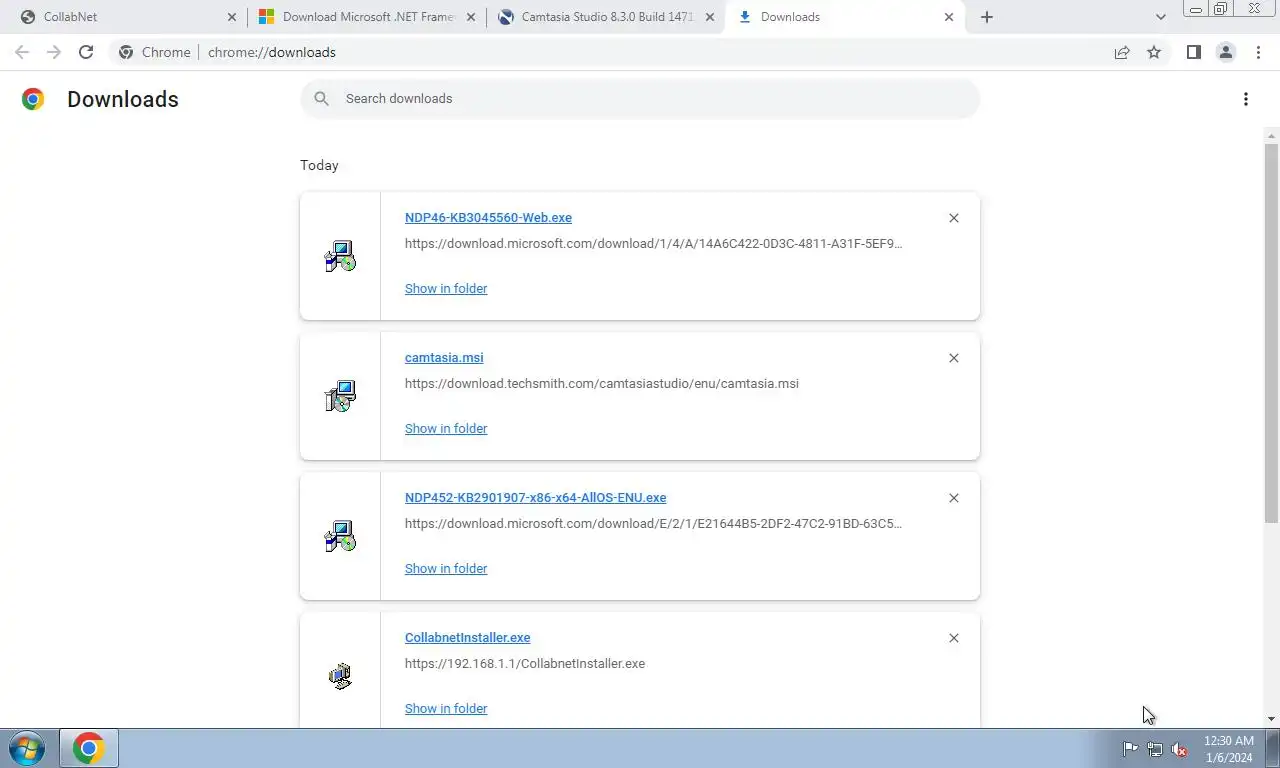Open Action Center flag tray icon
1280x768 pixels.
1130,749
